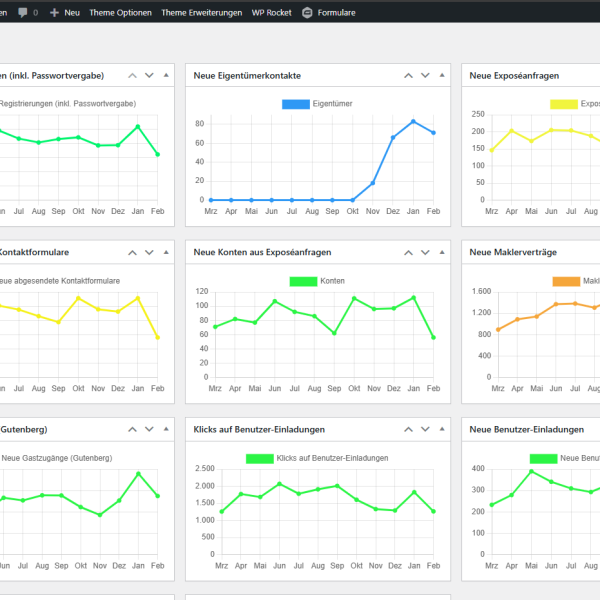The width and height of the screenshot is (600, 600).
Task: Toggle the orange Maklerverträge legend swatch
Action: pos(566,281)
